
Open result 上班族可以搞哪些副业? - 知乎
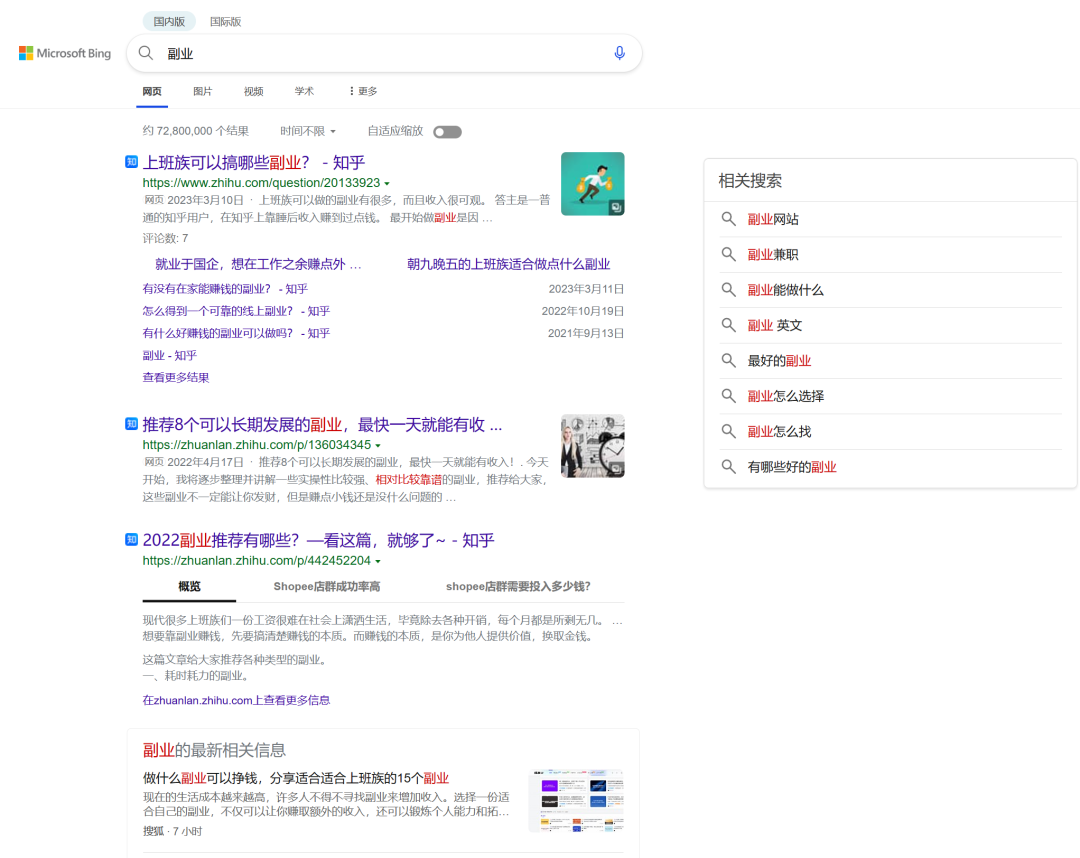(x=253, y=163)
